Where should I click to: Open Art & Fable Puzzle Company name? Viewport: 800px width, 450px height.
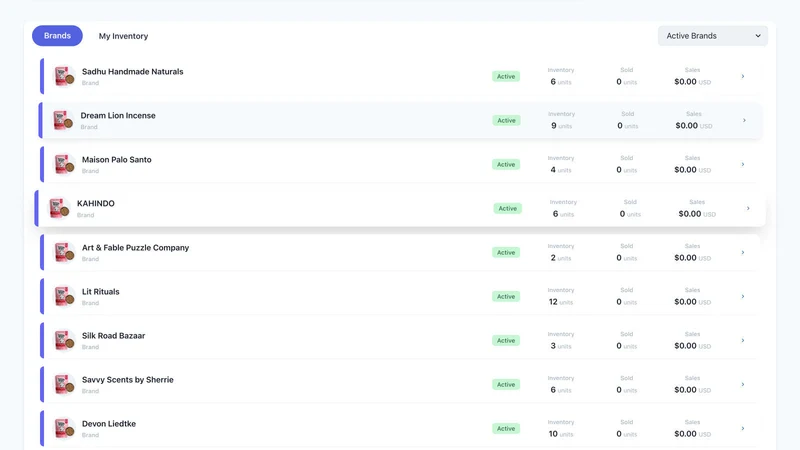[x=135, y=247]
